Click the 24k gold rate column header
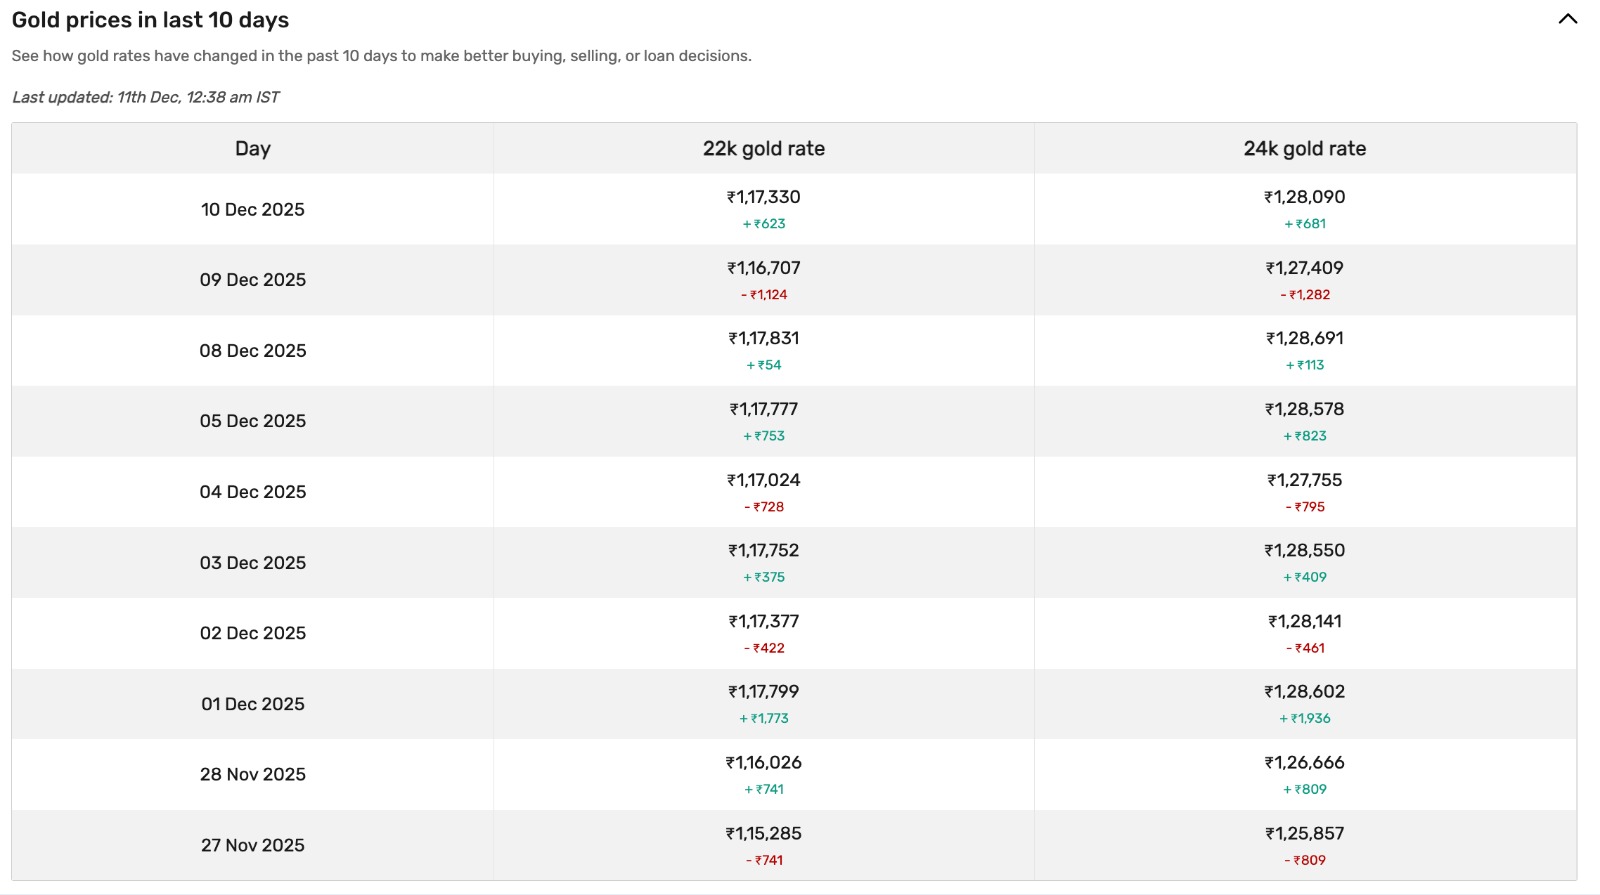1600x895 pixels. pos(1304,149)
